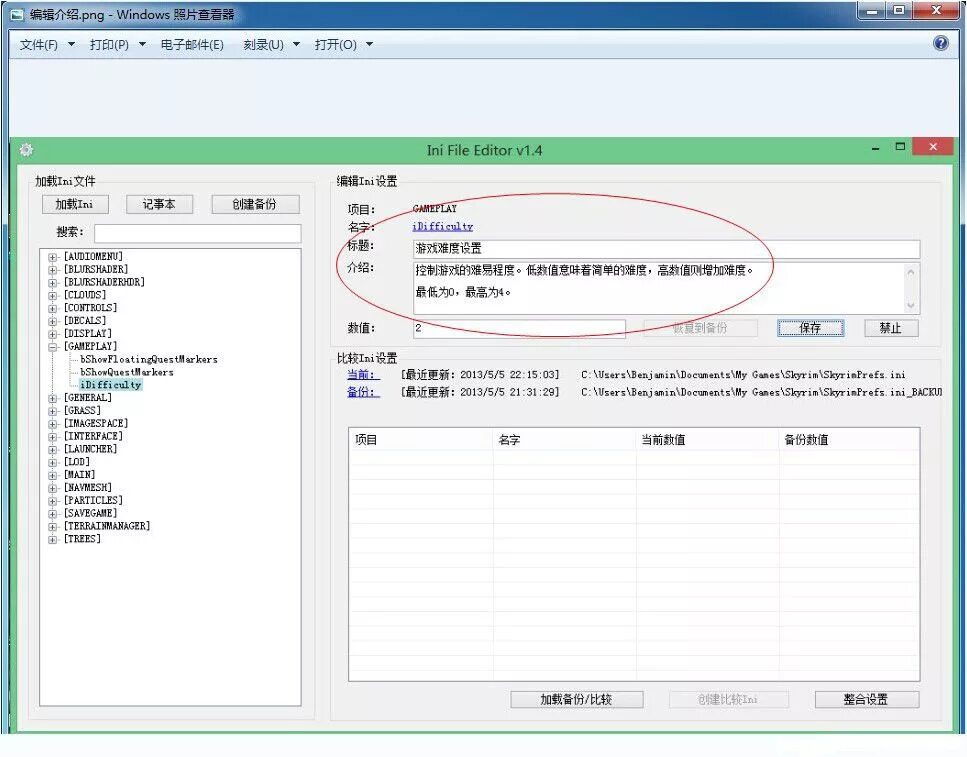Screen dimensions: 967x757
Task: Click the 加载Ini button
Action: (x=75, y=204)
